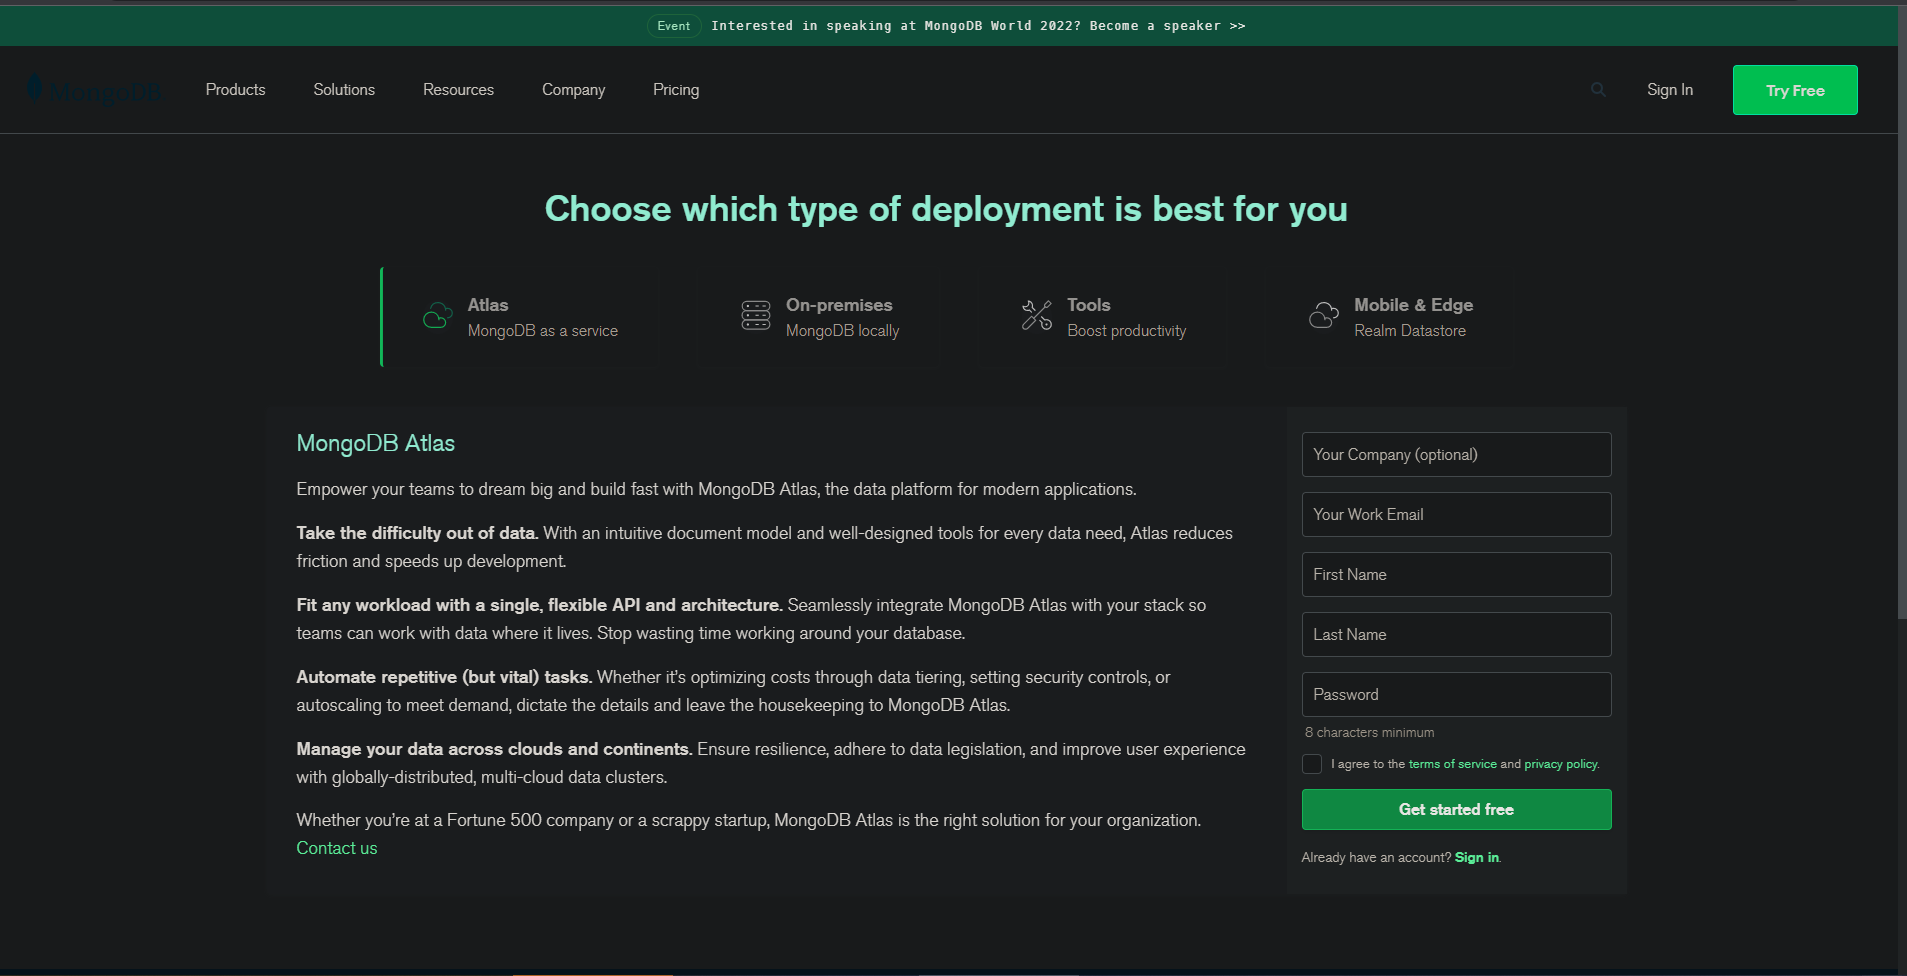Select the On-premises deployment tab

point(840,317)
